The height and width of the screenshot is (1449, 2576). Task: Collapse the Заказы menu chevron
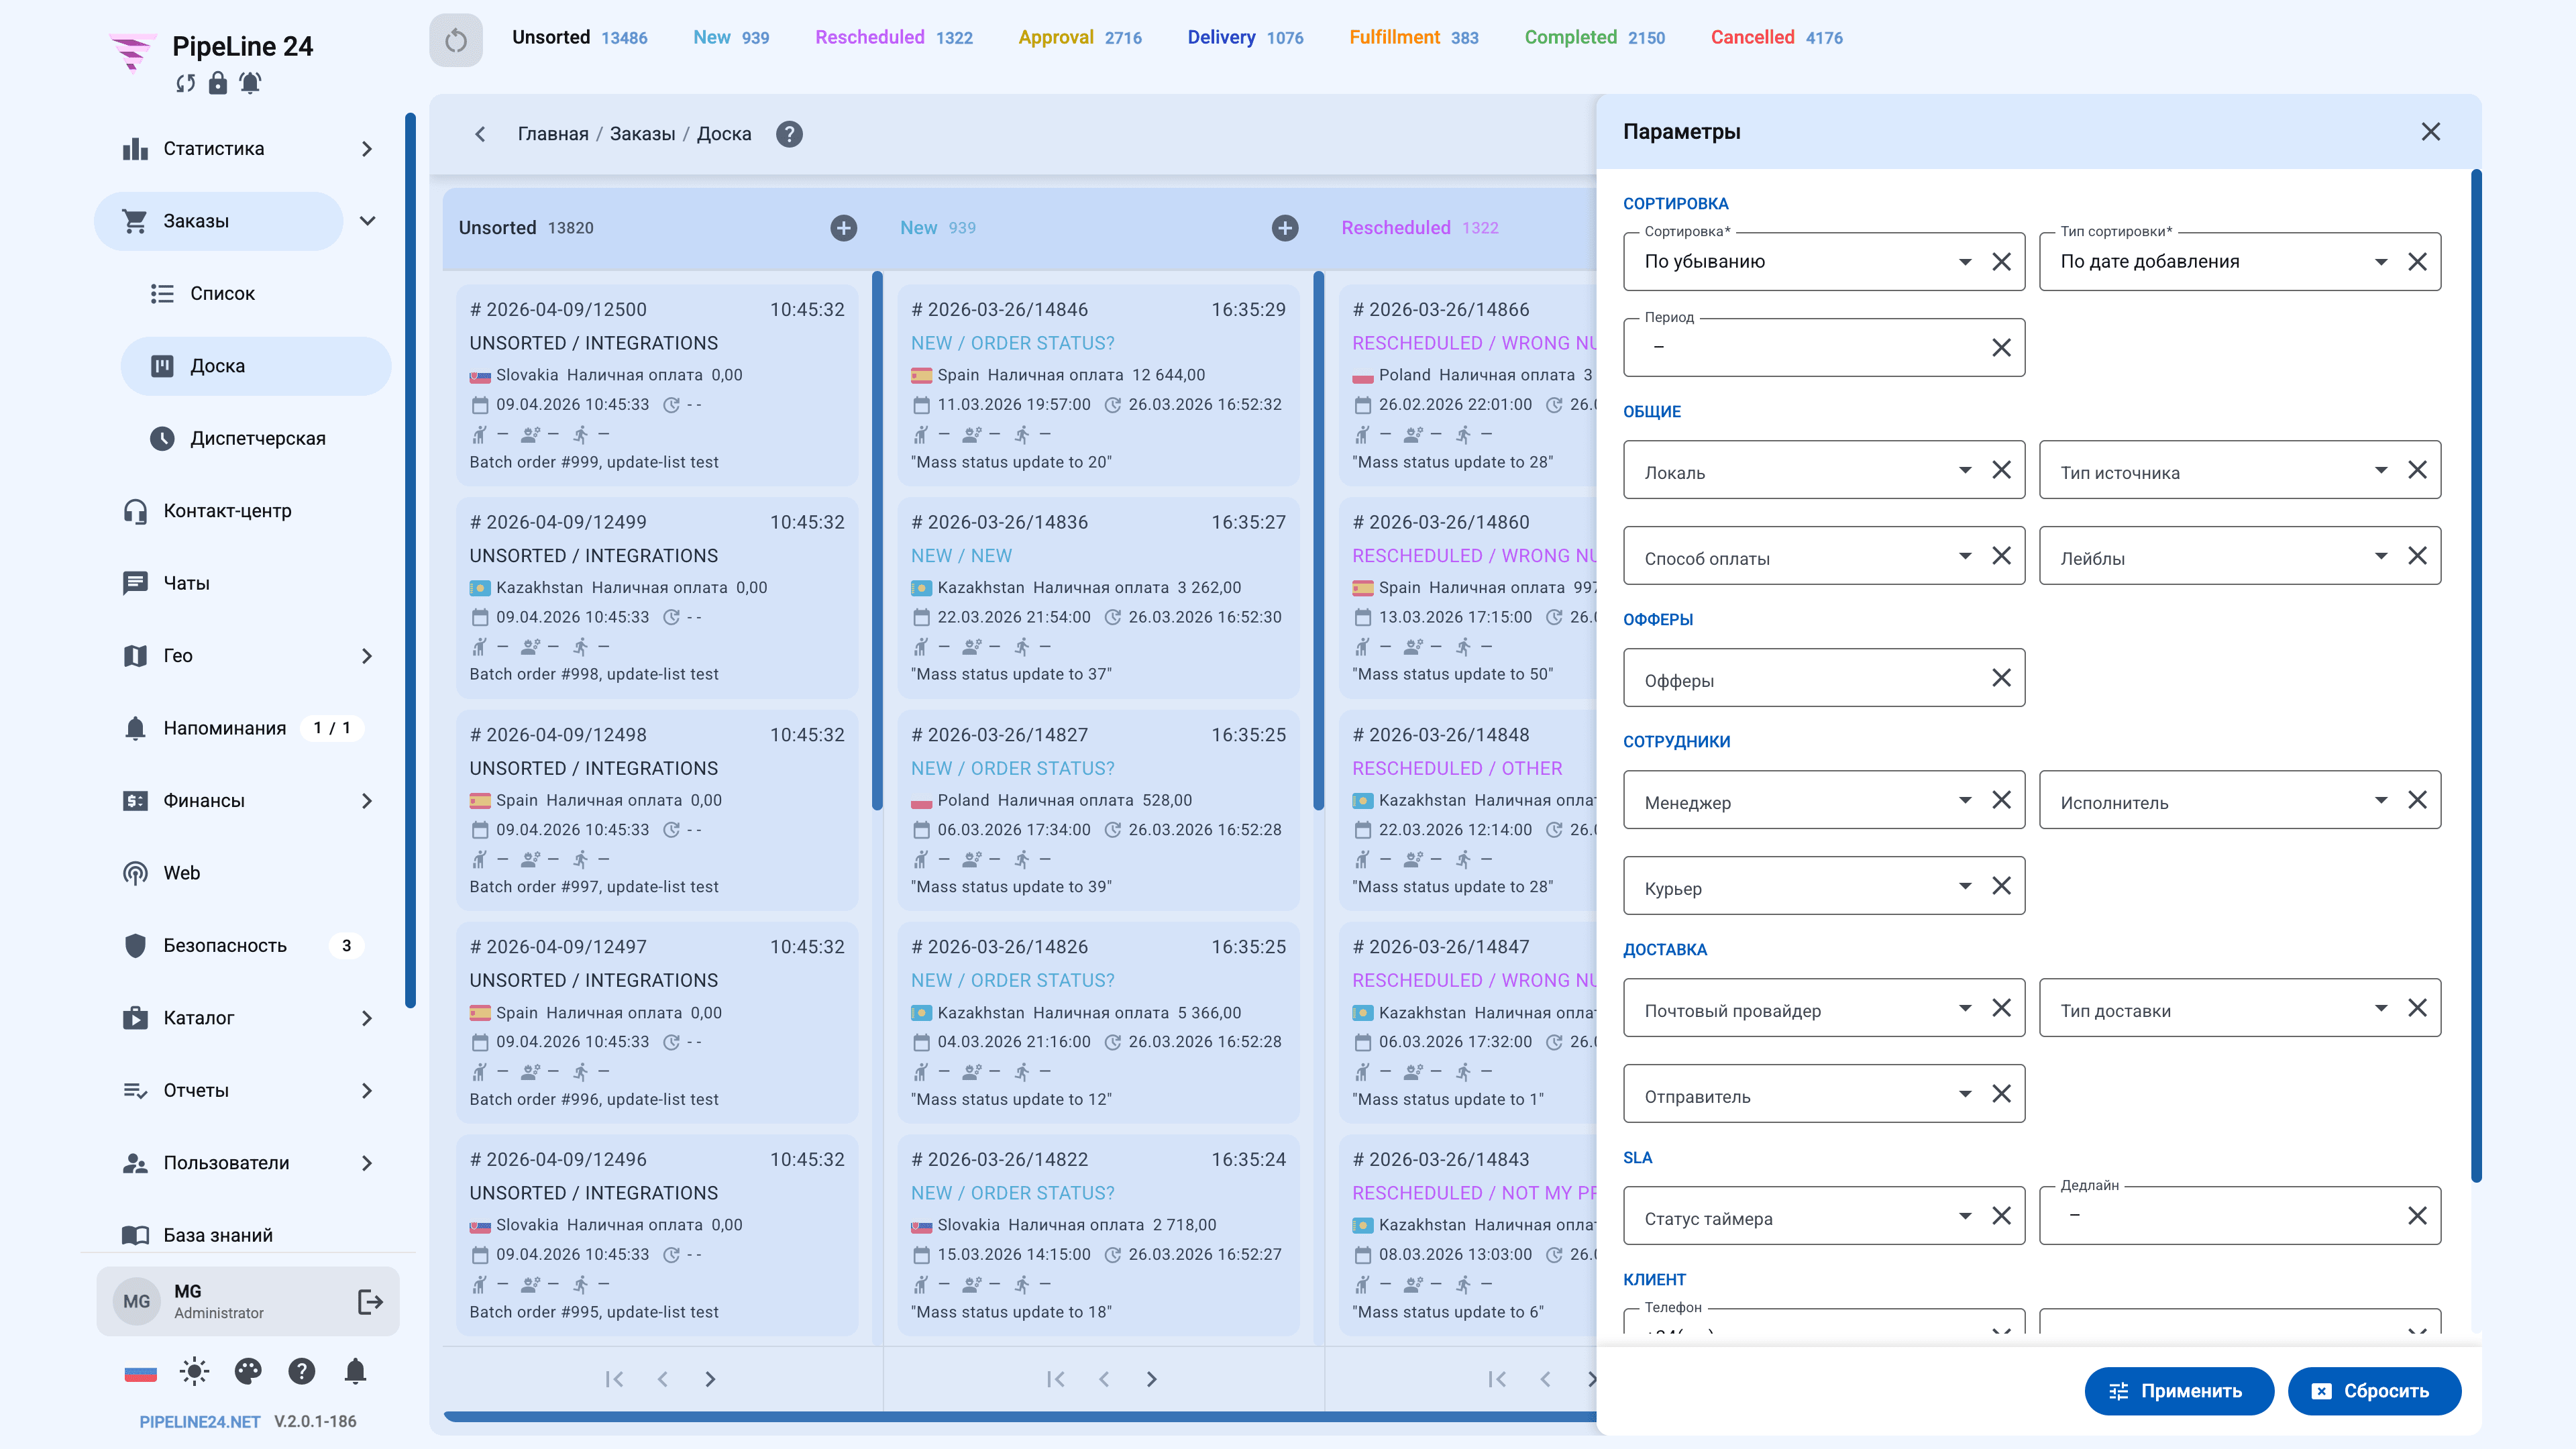point(367,221)
